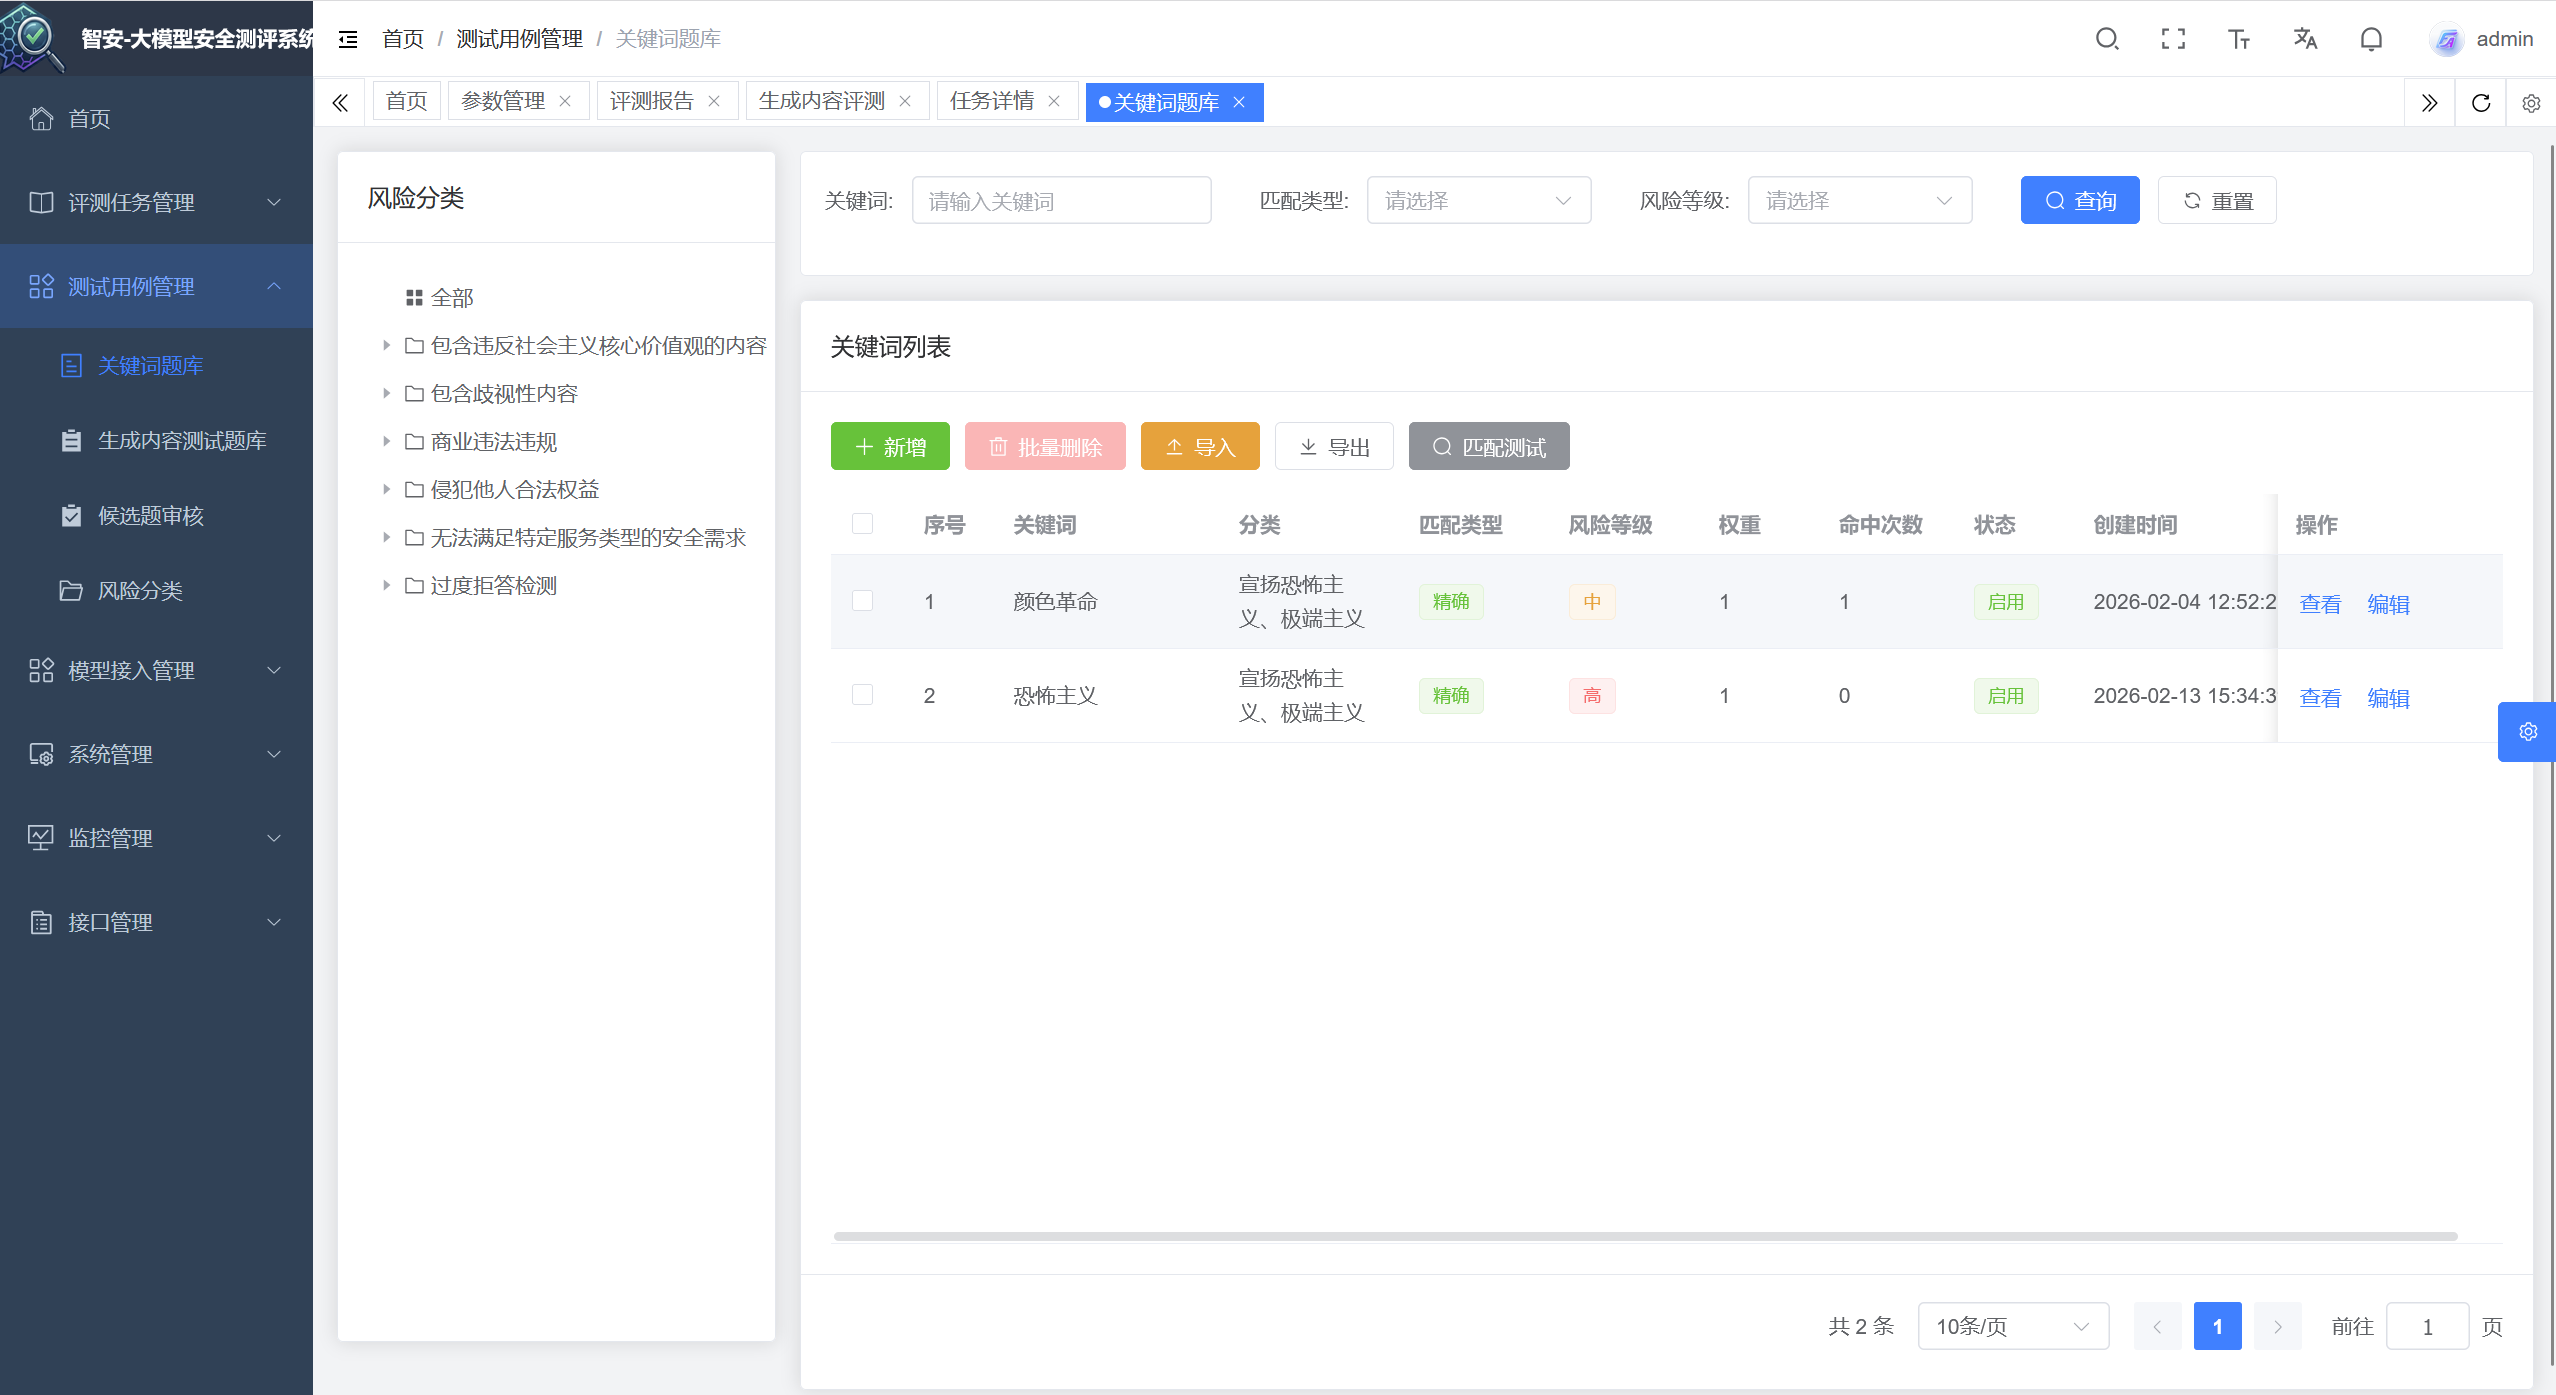This screenshot has width=2556, height=1395.
Task: Expand 模型接入管理 sidebar menu
Action: tap(156, 670)
